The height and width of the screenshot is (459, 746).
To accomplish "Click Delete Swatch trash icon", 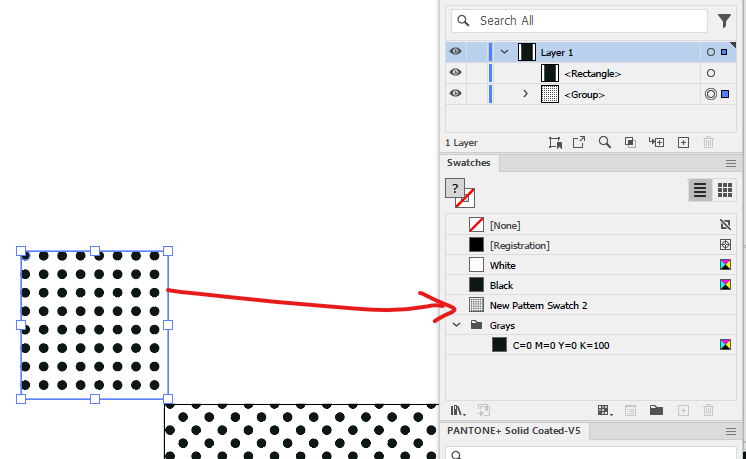I will point(708,410).
